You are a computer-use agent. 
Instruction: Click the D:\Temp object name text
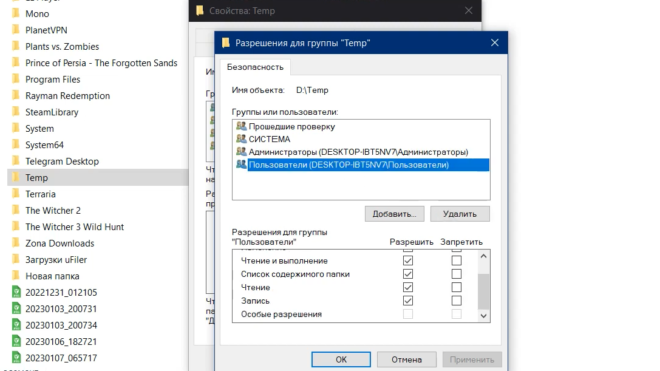point(312,90)
